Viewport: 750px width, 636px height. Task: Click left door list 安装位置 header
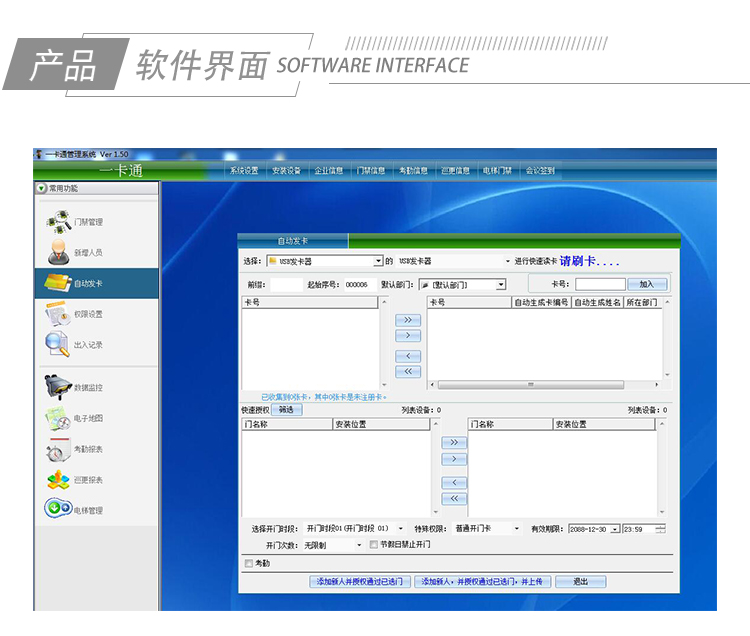pyautogui.click(x=381, y=424)
